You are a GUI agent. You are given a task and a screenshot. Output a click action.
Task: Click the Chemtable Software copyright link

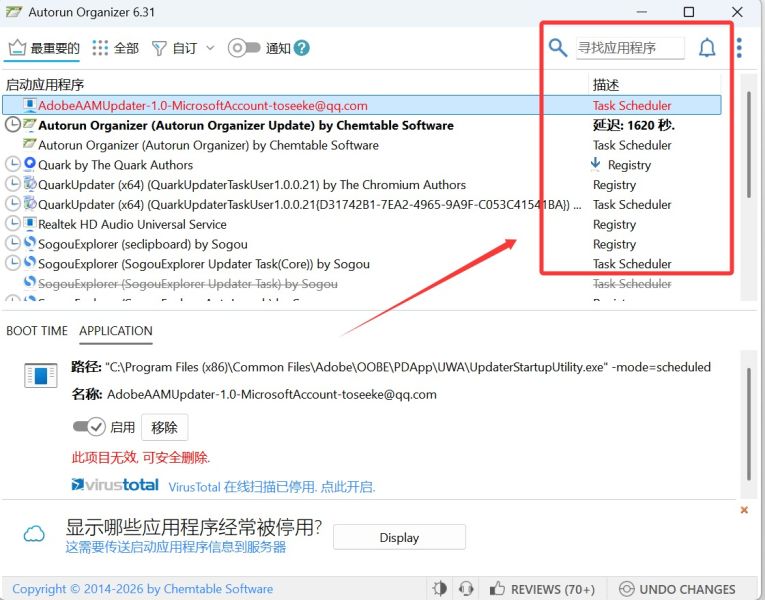click(x=142, y=589)
